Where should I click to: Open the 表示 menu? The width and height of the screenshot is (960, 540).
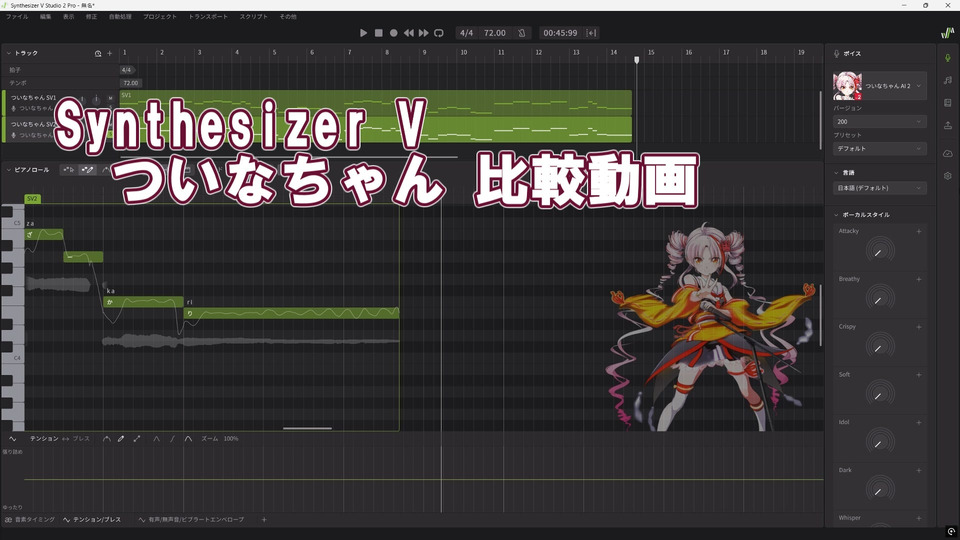(69, 17)
